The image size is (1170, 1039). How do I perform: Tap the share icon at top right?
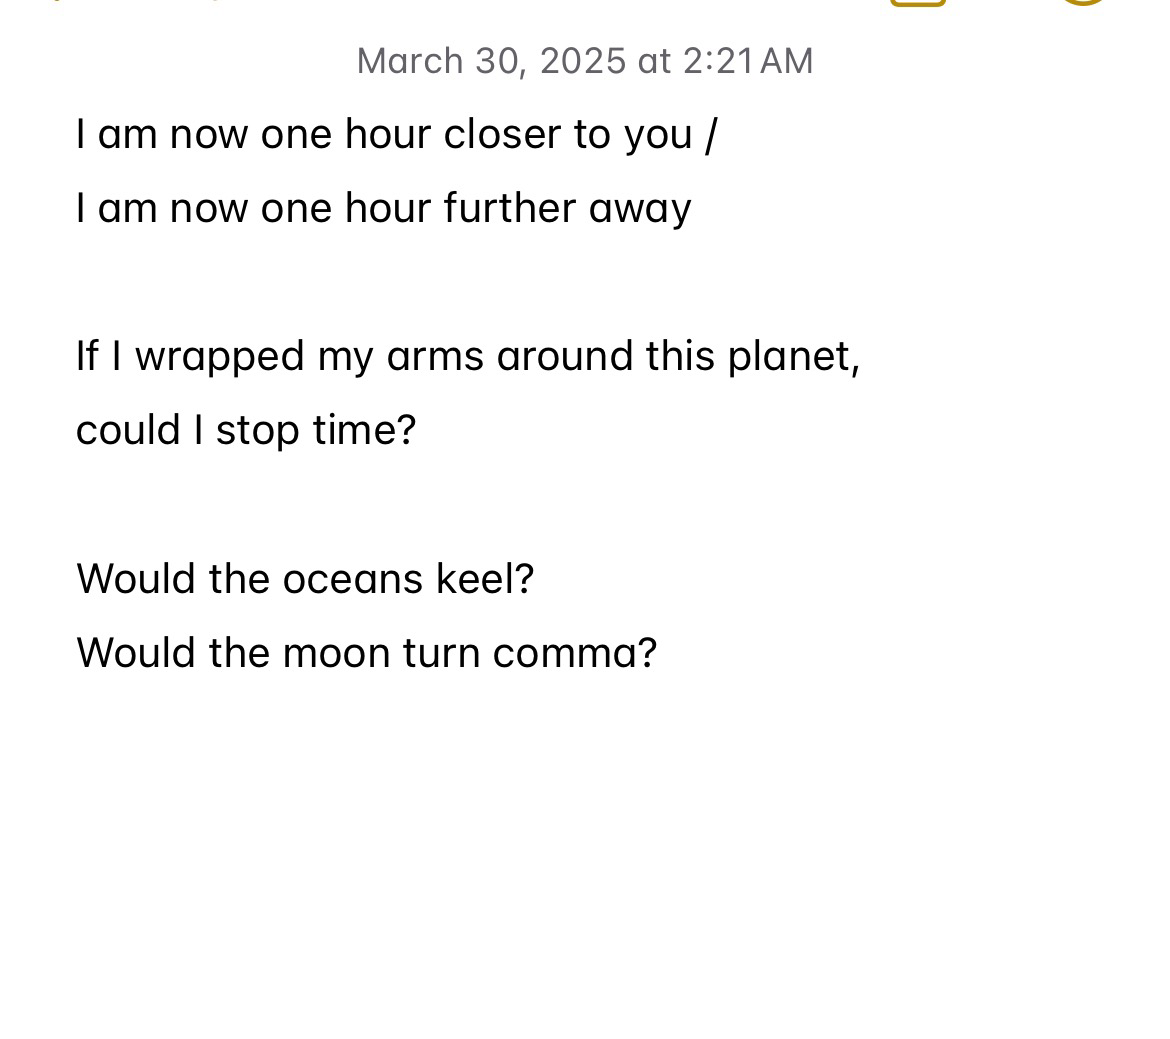coord(918,2)
